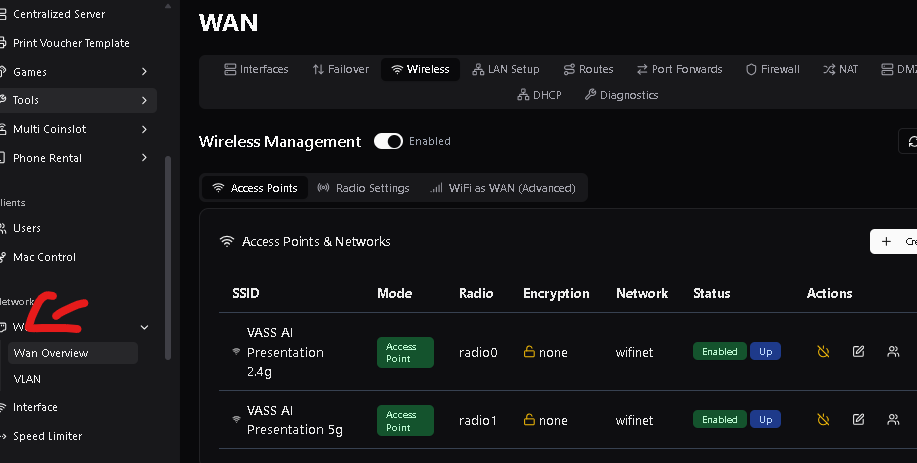Image resolution: width=917 pixels, height=463 pixels.
Task: Click the Status column header
Action: click(x=712, y=293)
